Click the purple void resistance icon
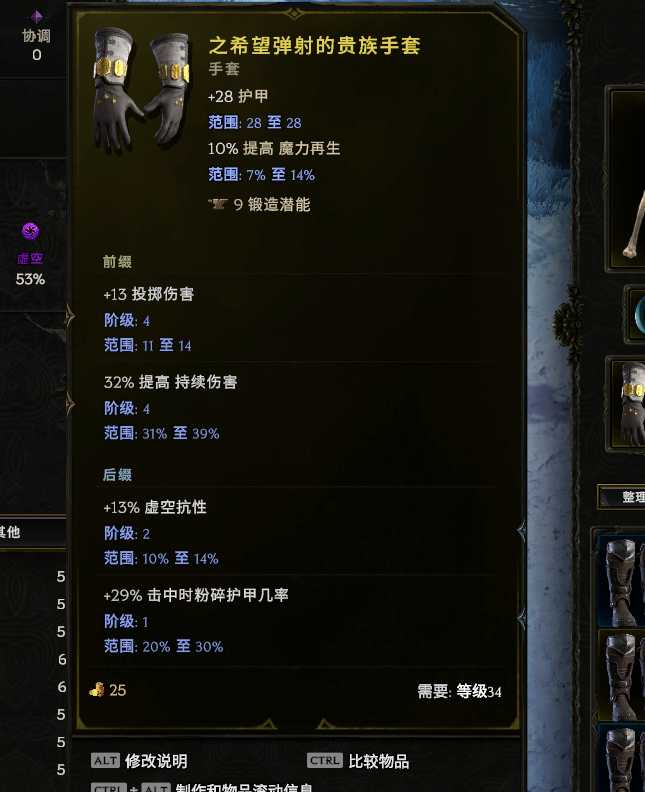This screenshot has width=645, height=792. 30,231
